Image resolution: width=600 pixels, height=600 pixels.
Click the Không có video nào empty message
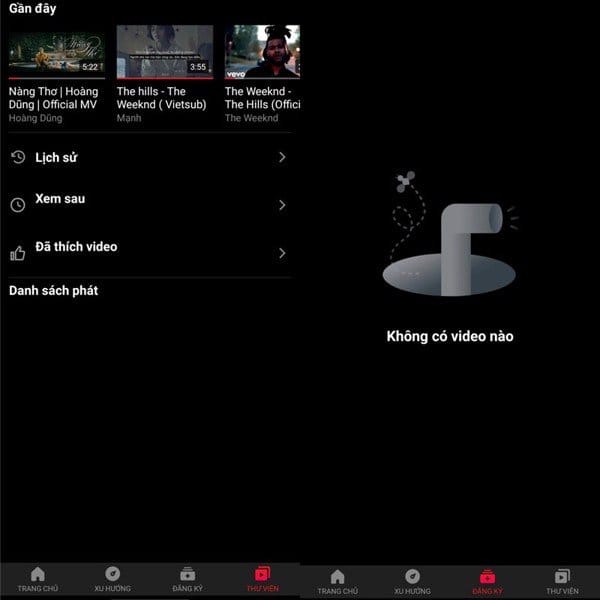449,336
